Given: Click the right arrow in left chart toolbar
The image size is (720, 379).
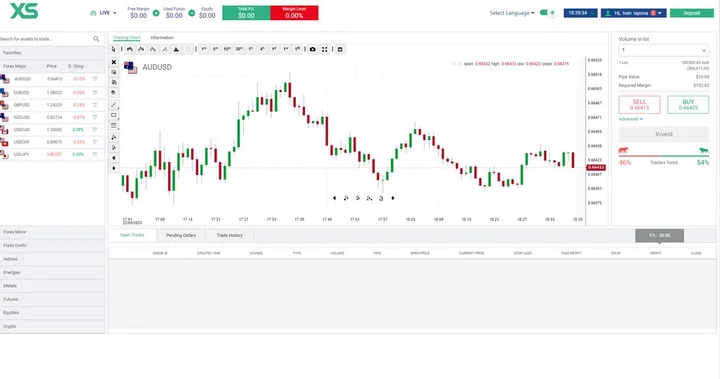Looking at the screenshot, I should click(x=114, y=168).
